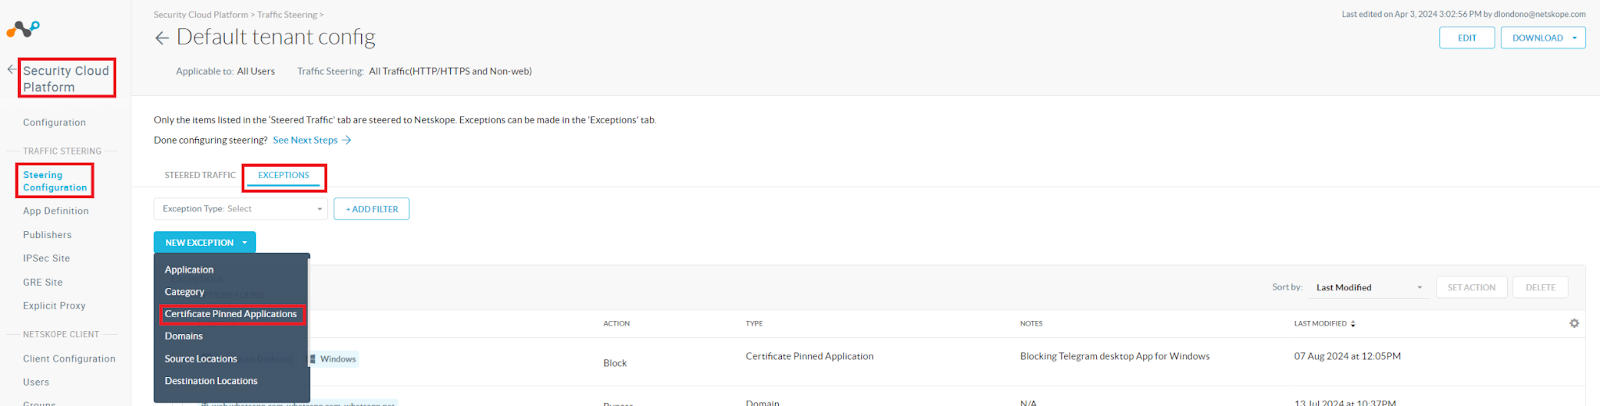Select Certificate Pinned Applications menu entry

point(231,314)
